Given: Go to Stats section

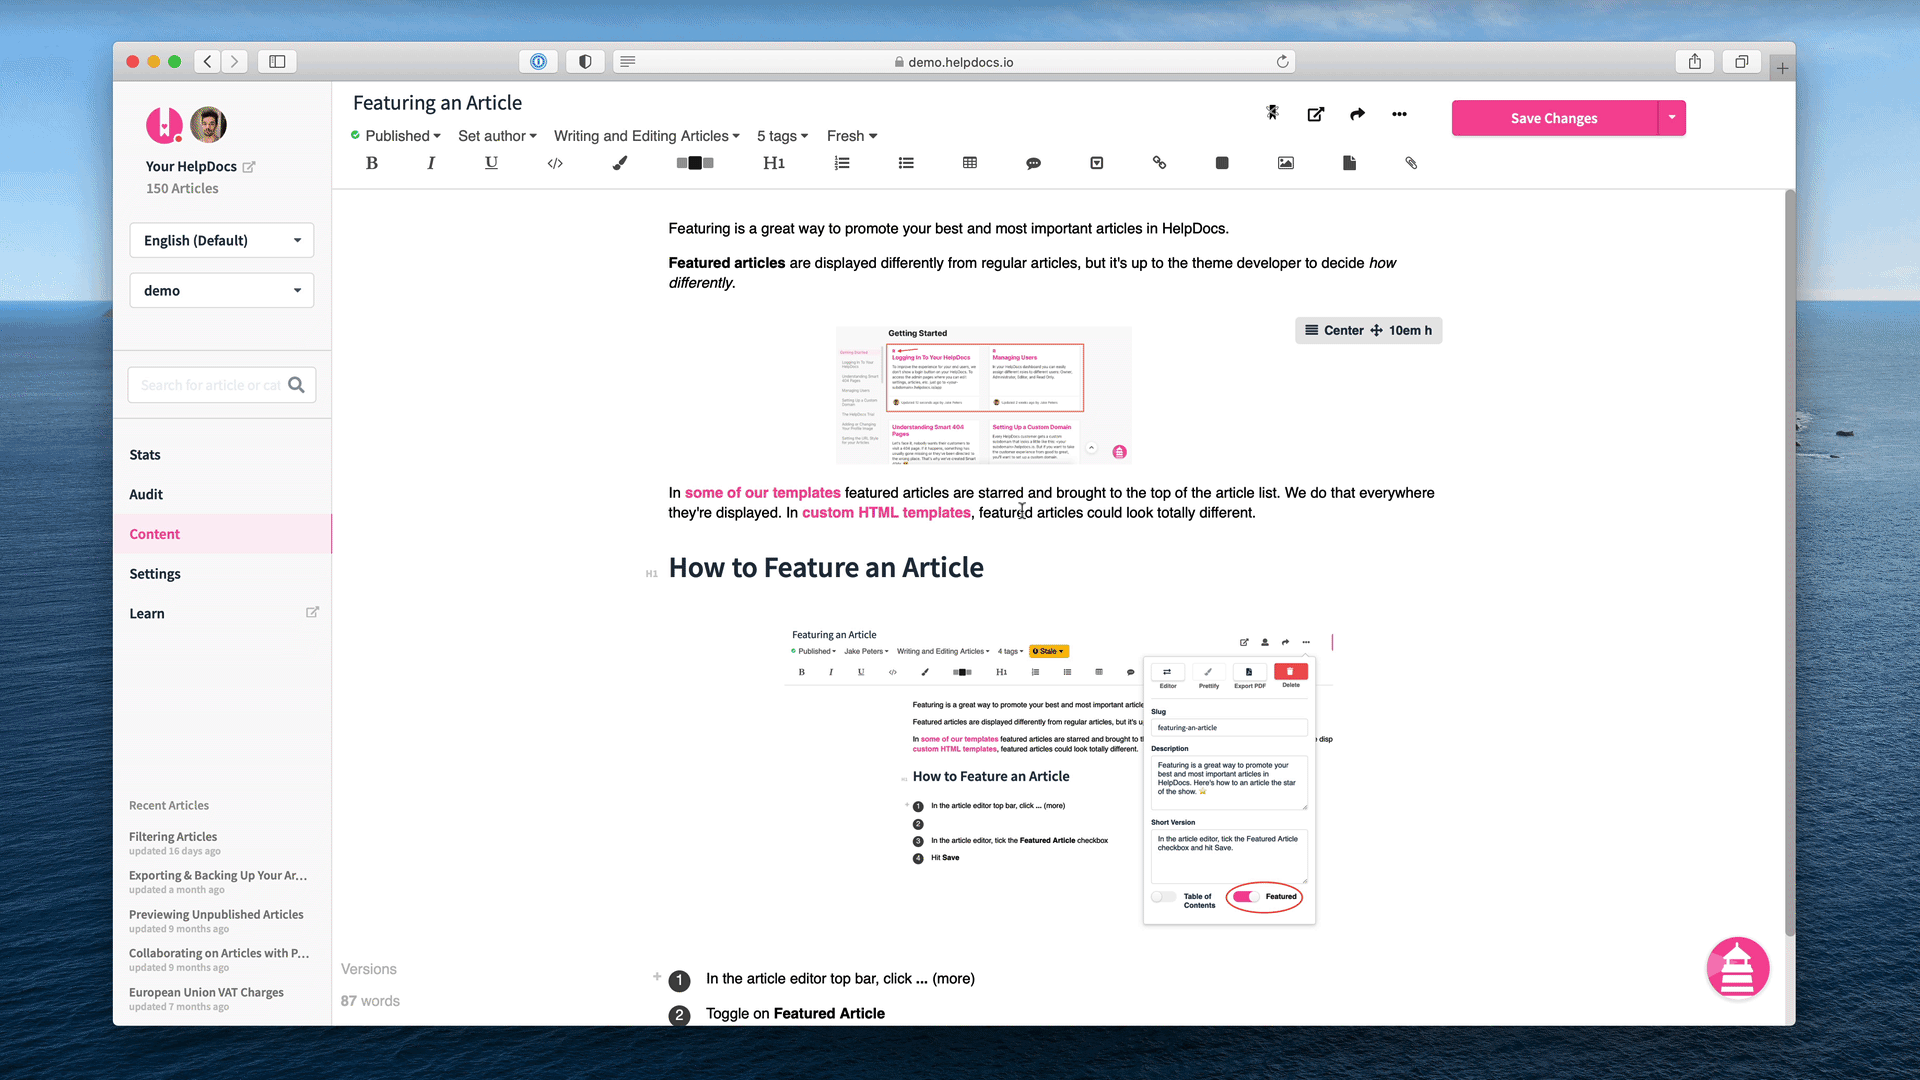Looking at the screenshot, I should [x=145, y=455].
